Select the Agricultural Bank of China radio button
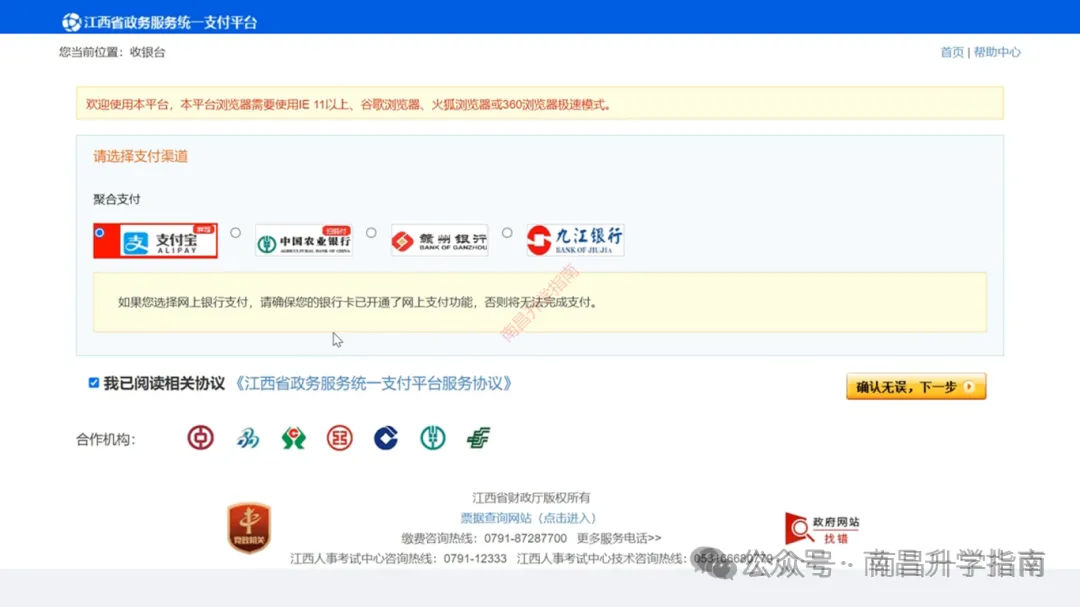The height and width of the screenshot is (607, 1080). pos(236,233)
